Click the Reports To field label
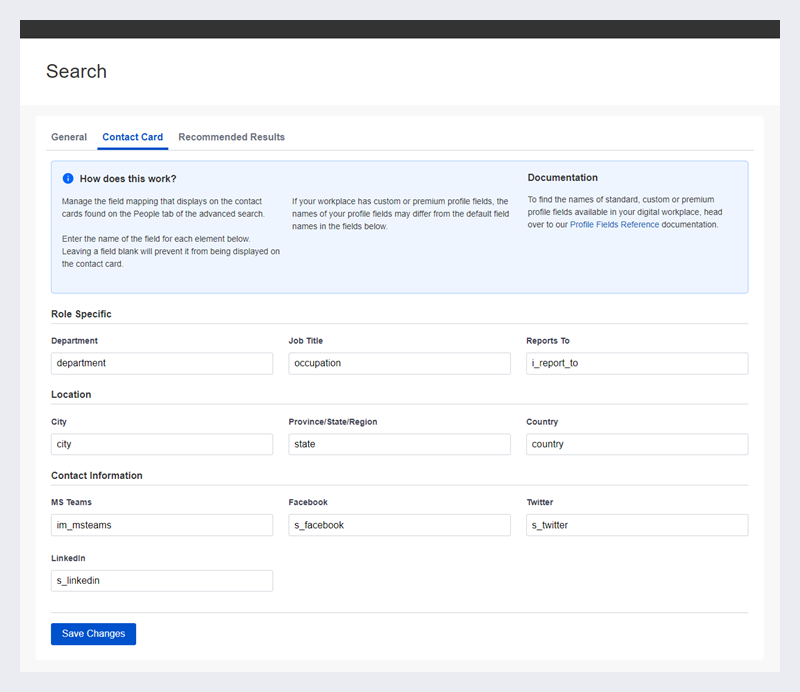The image size is (800, 692). click(x=548, y=341)
